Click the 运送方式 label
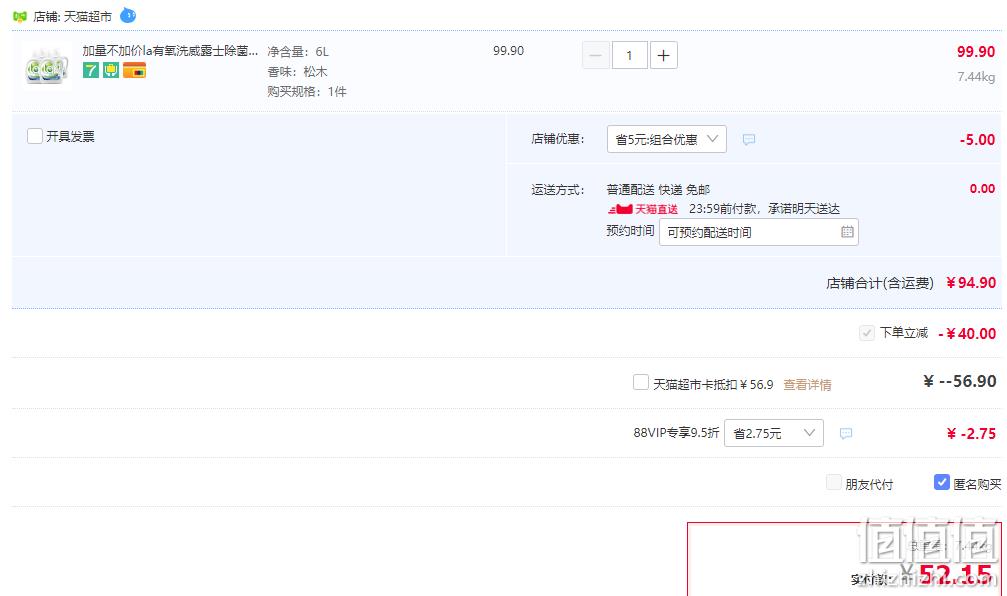This screenshot has width=1007, height=596. click(x=558, y=189)
